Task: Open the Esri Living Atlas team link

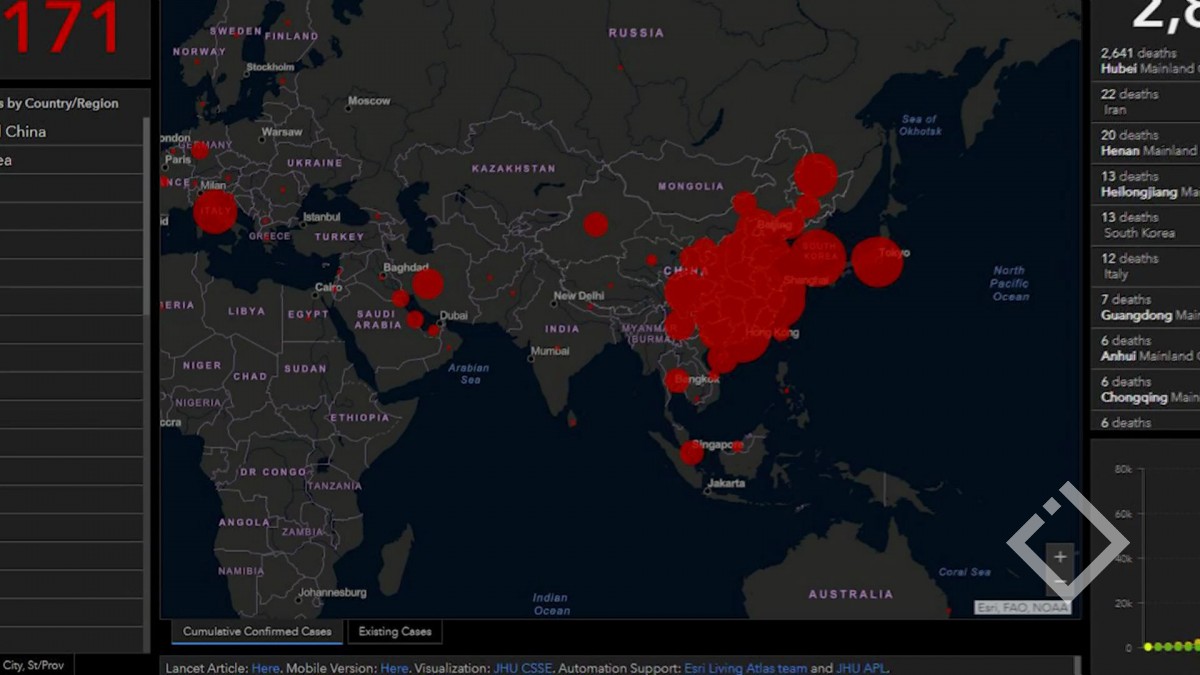Action: [745, 668]
